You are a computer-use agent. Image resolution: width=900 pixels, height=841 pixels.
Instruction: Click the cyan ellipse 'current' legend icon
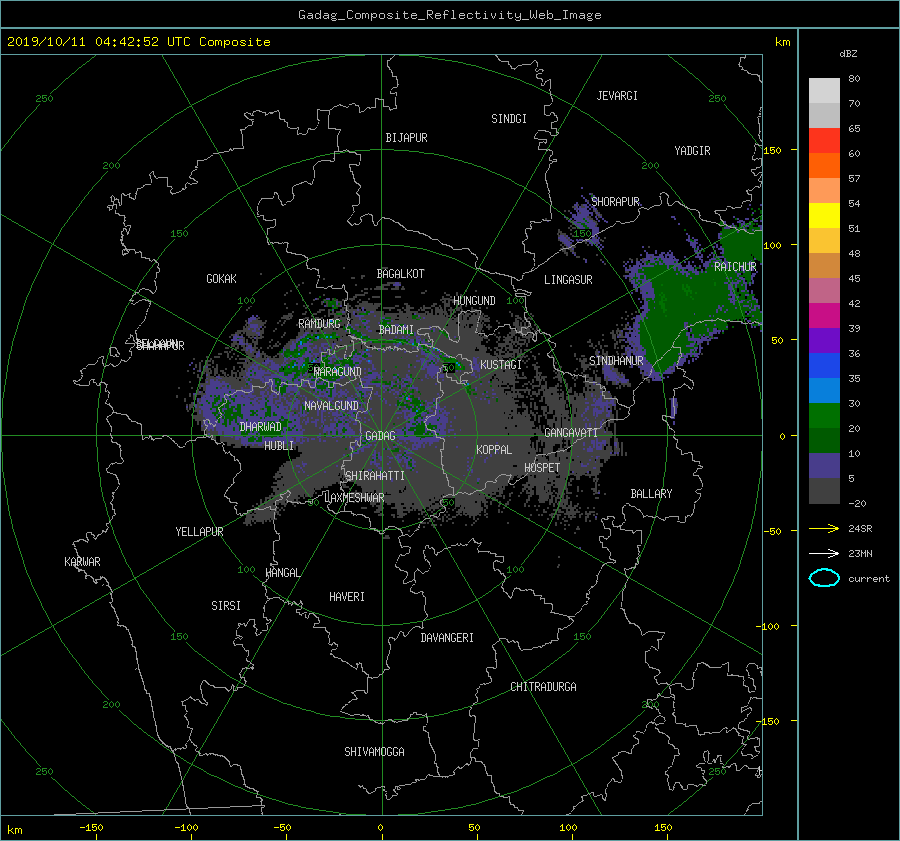point(824,578)
